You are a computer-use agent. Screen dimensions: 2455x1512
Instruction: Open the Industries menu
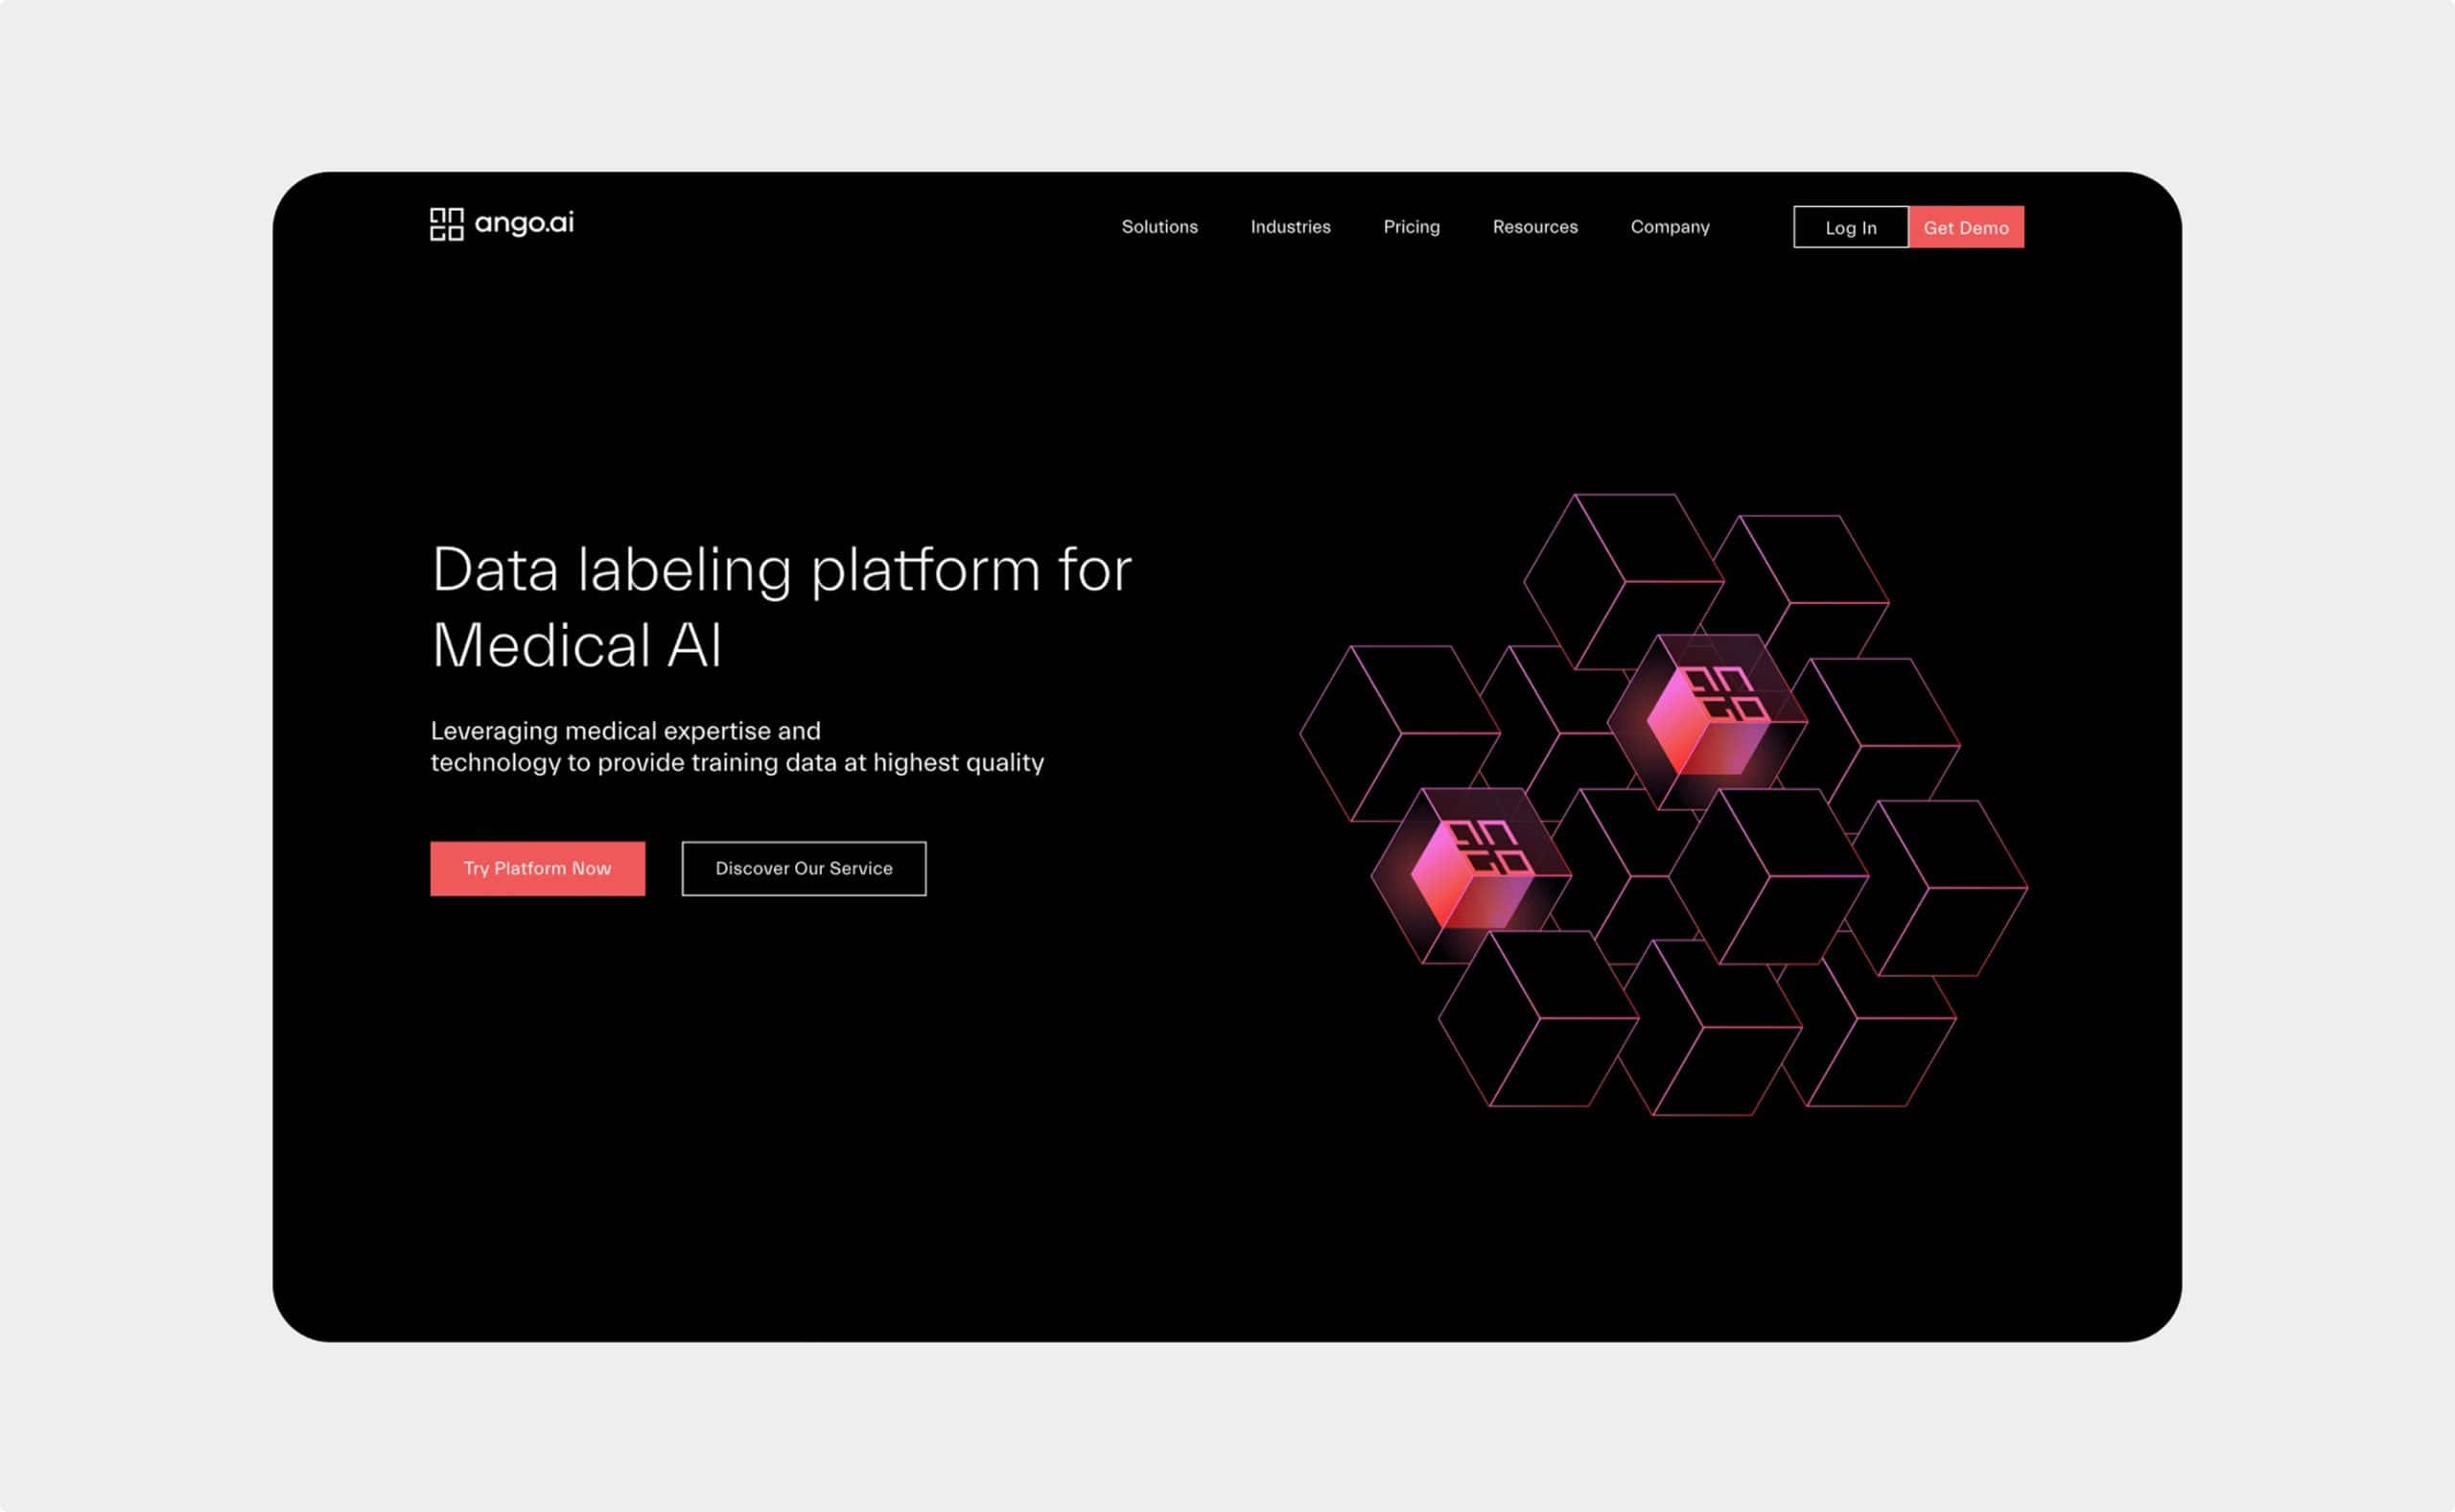(1290, 227)
